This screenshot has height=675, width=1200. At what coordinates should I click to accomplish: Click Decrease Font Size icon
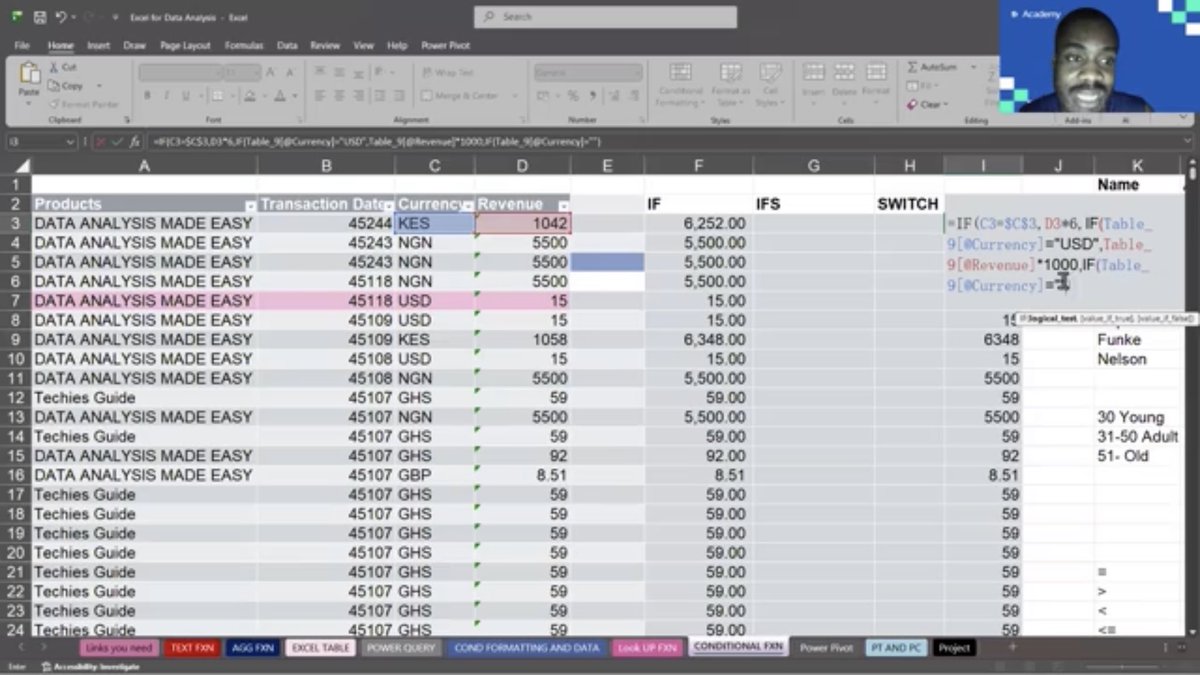point(291,73)
